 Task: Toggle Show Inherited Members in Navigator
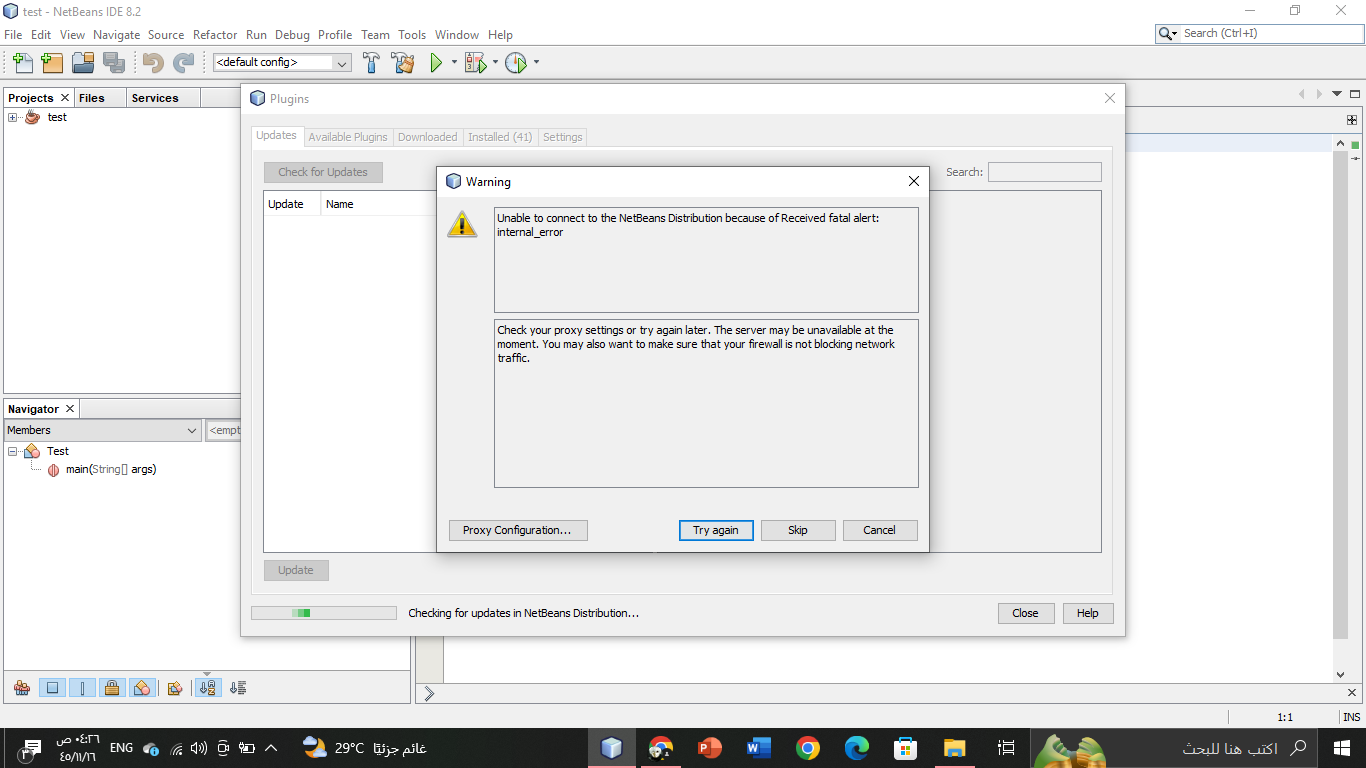(x=22, y=688)
